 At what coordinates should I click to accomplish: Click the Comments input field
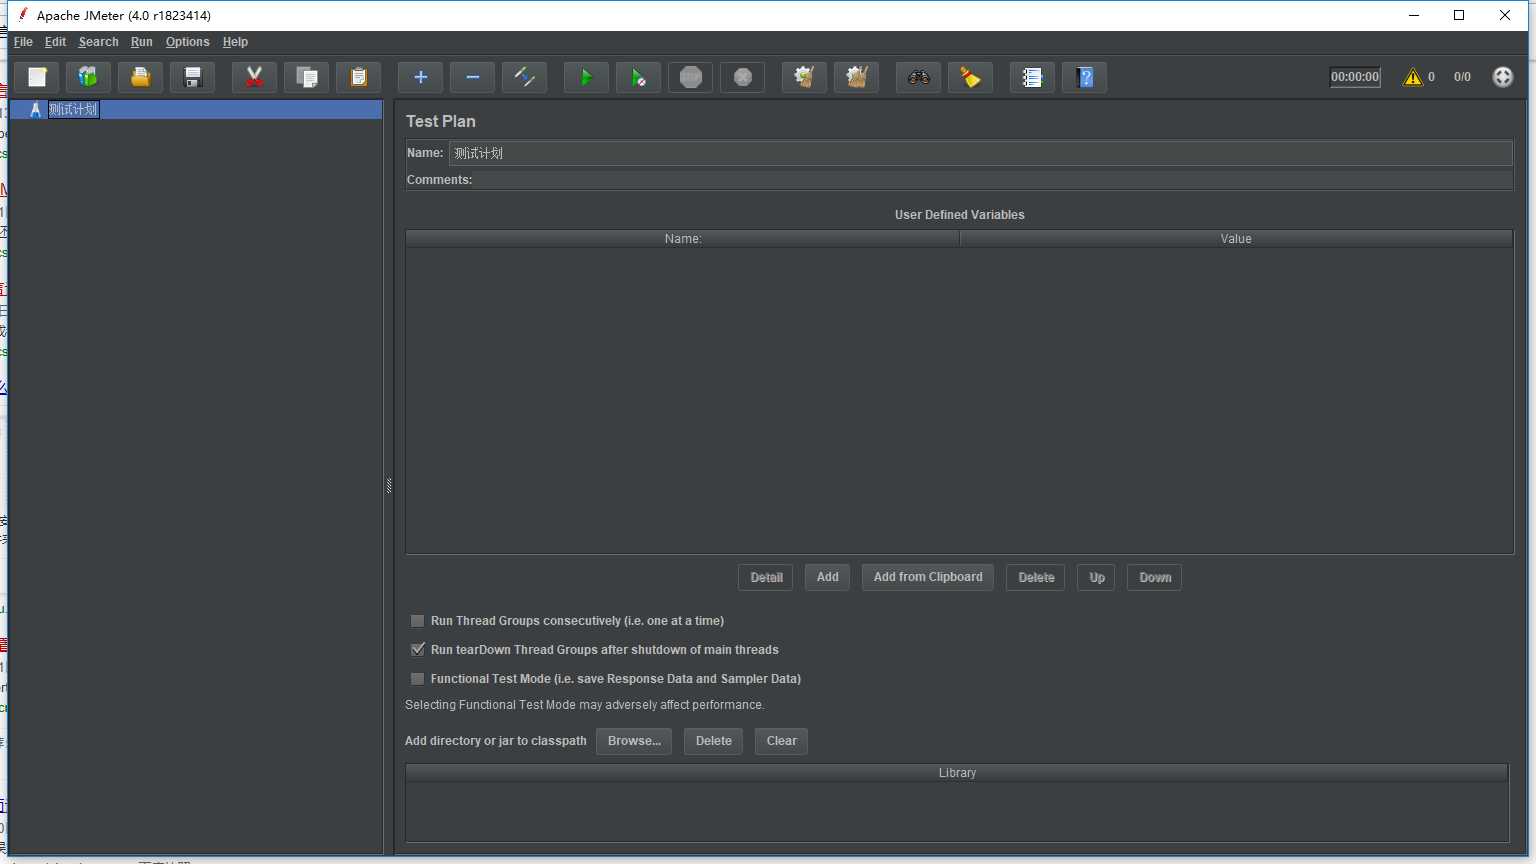[993, 180]
